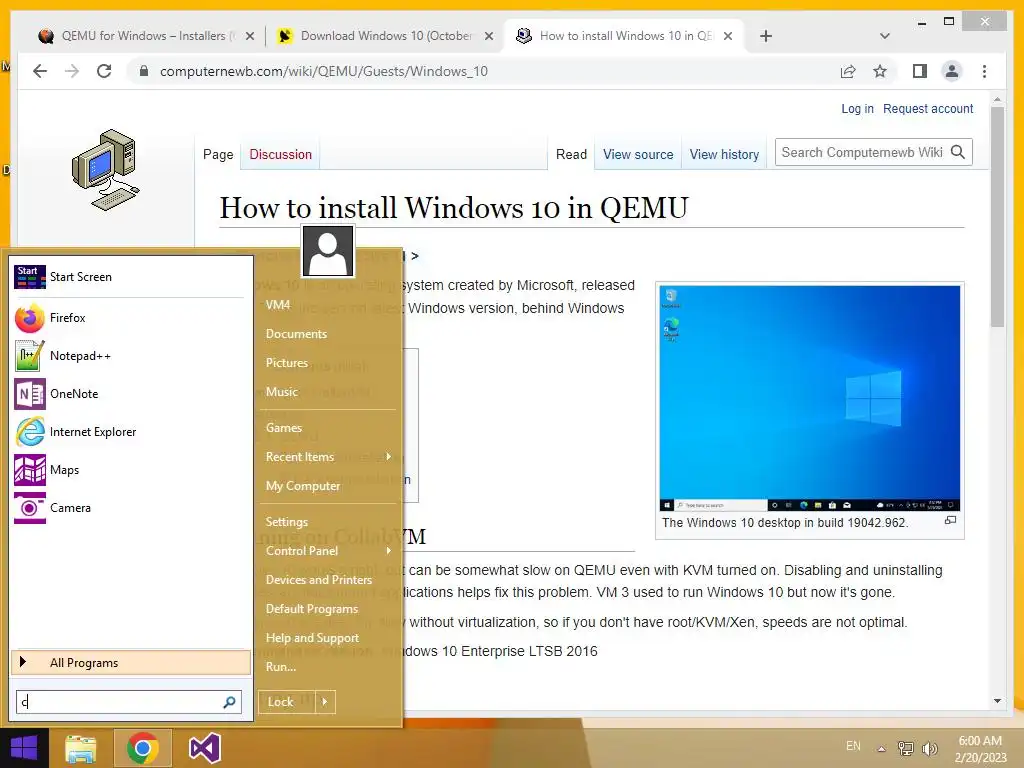Open Documents from start menu
1024x768 pixels.
pyautogui.click(x=296, y=334)
